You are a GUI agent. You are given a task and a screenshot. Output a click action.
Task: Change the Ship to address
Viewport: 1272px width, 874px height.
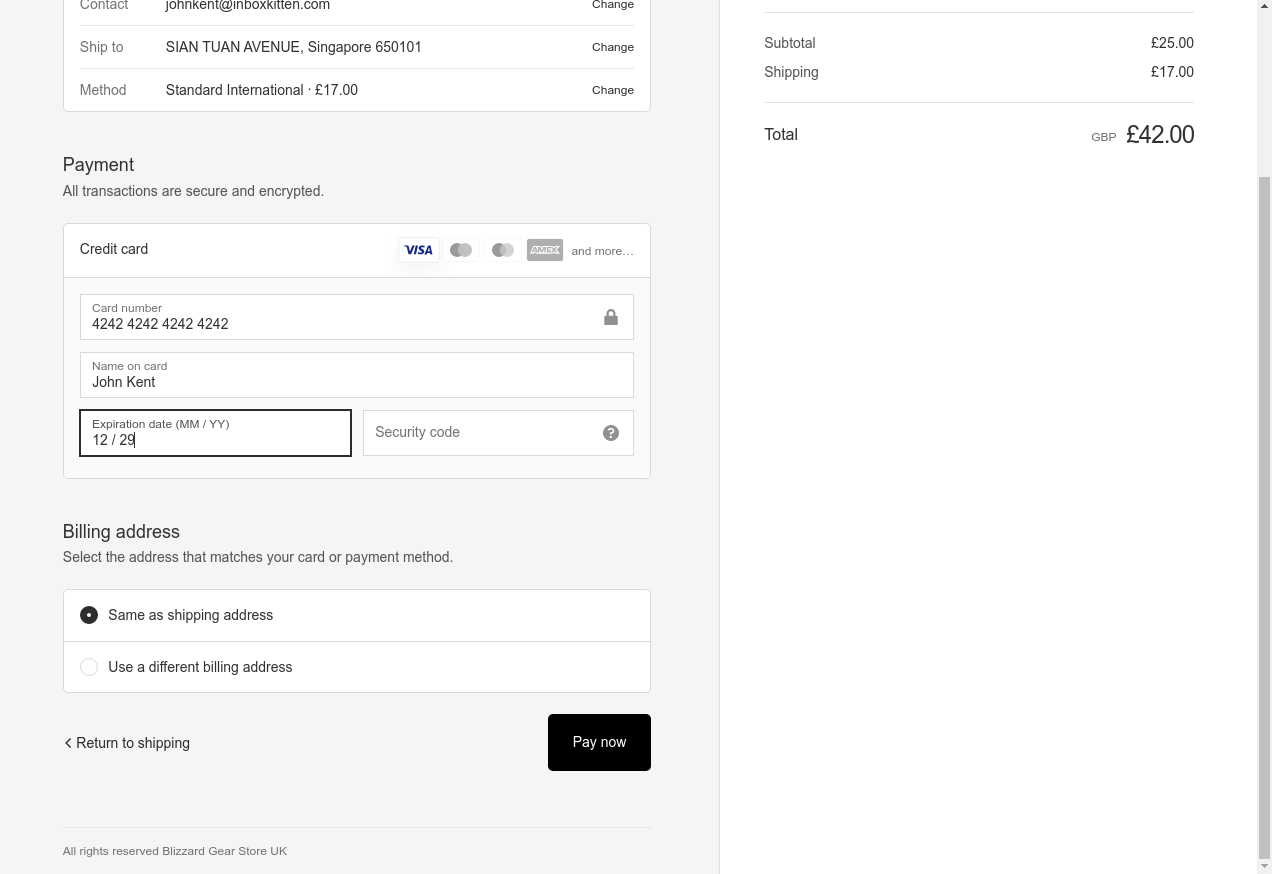point(613,47)
